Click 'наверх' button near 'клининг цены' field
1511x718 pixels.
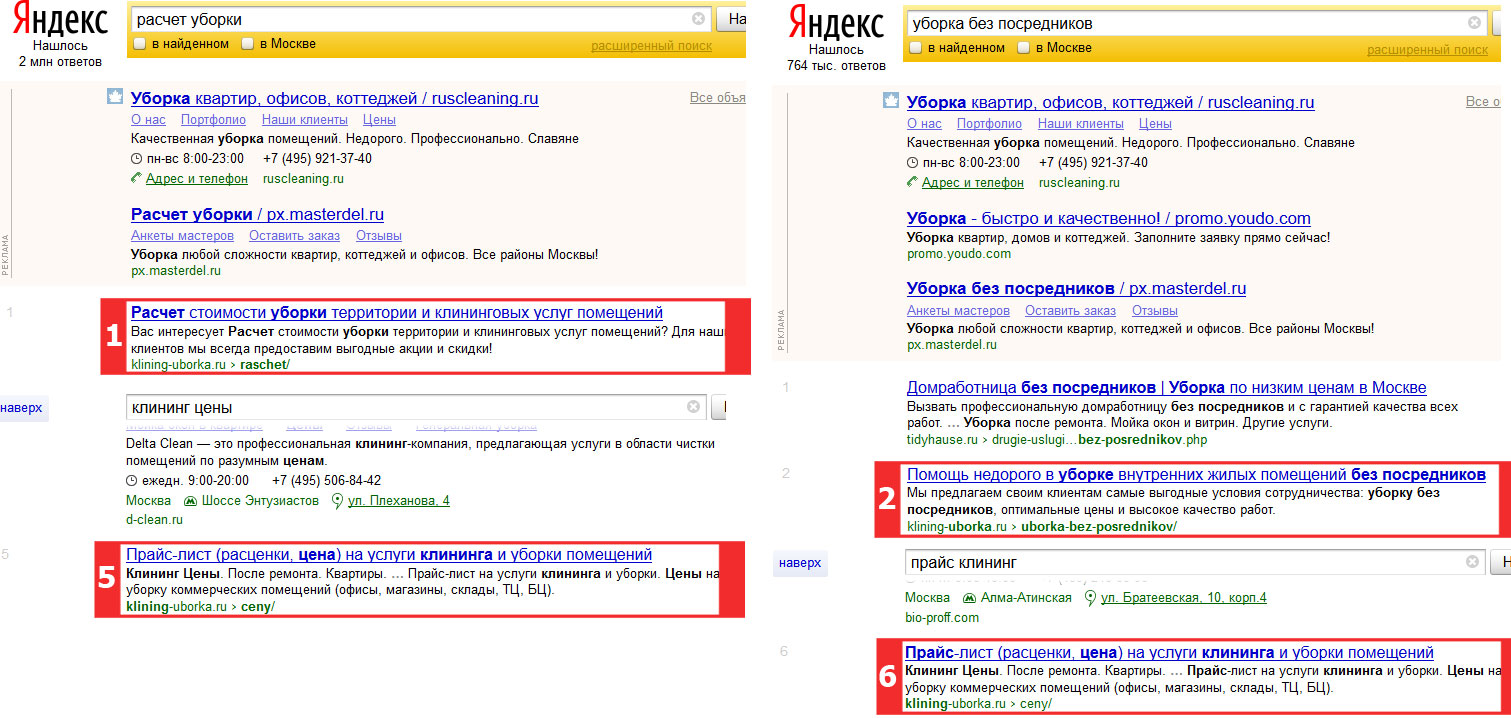pos(22,408)
